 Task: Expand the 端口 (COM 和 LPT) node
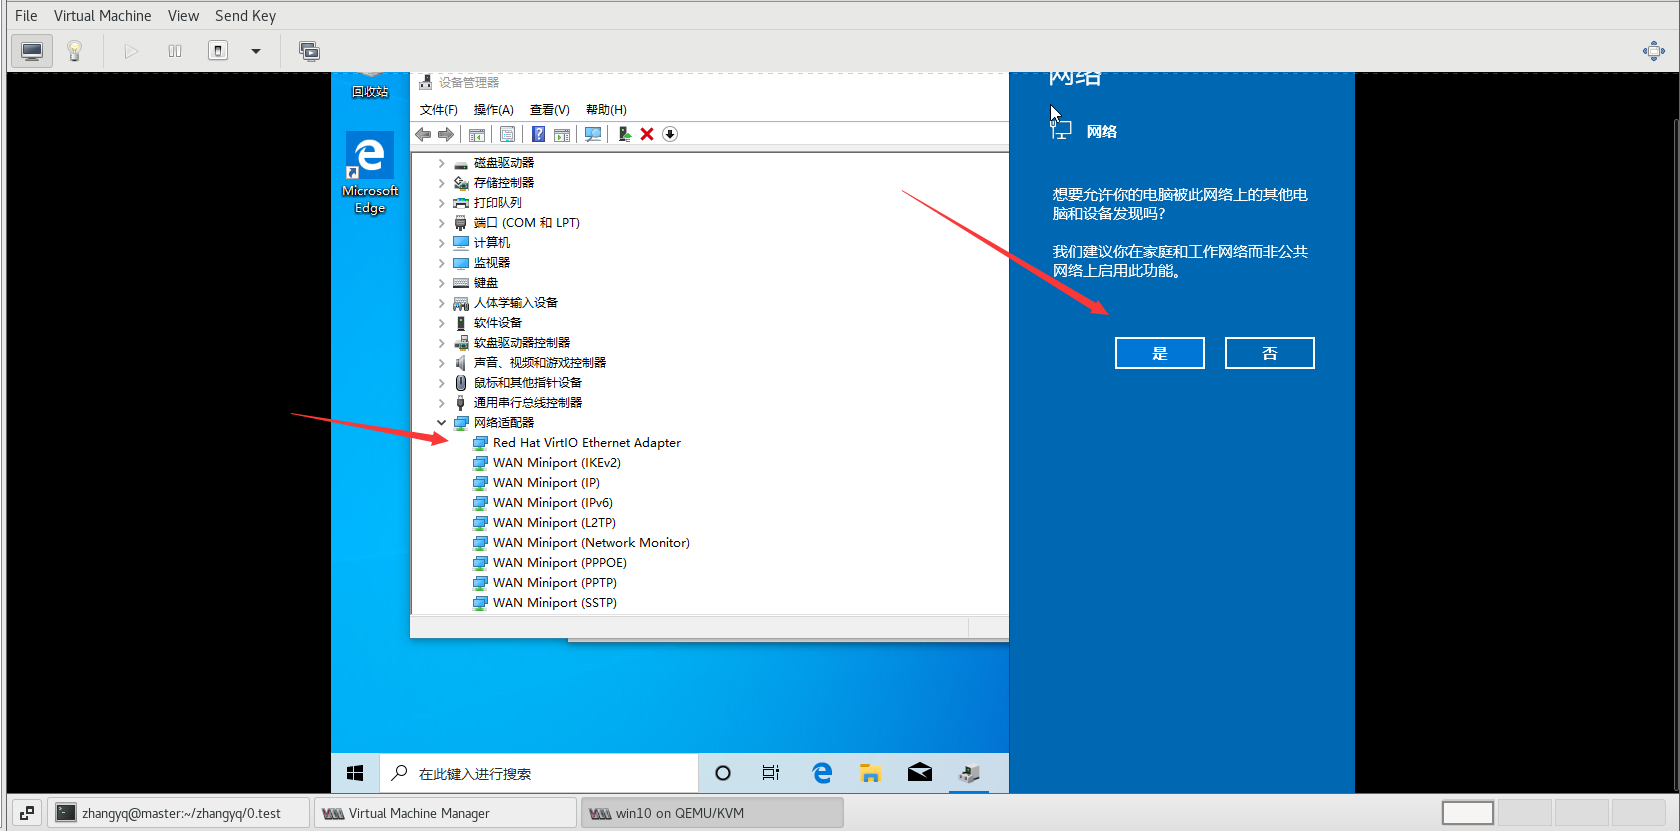[441, 223]
